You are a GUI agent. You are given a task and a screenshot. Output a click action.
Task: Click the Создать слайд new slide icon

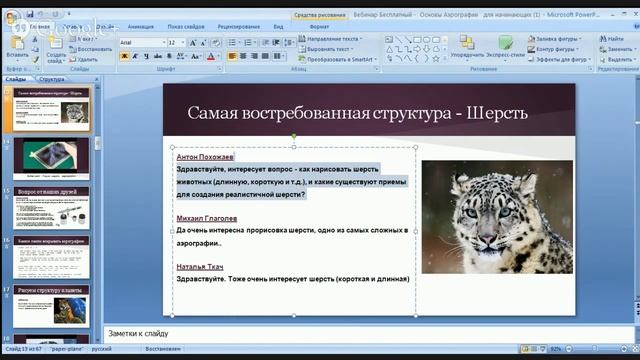click(55, 43)
